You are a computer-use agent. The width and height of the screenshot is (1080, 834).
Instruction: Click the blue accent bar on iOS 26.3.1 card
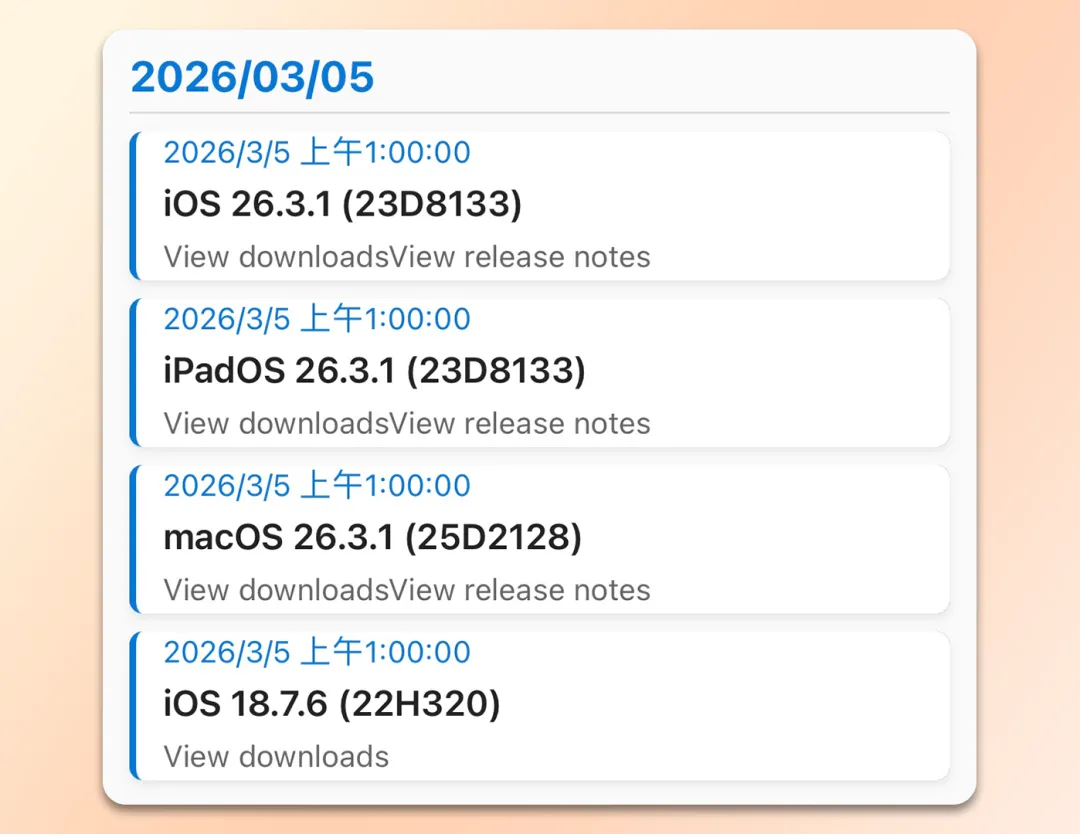click(133, 206)
